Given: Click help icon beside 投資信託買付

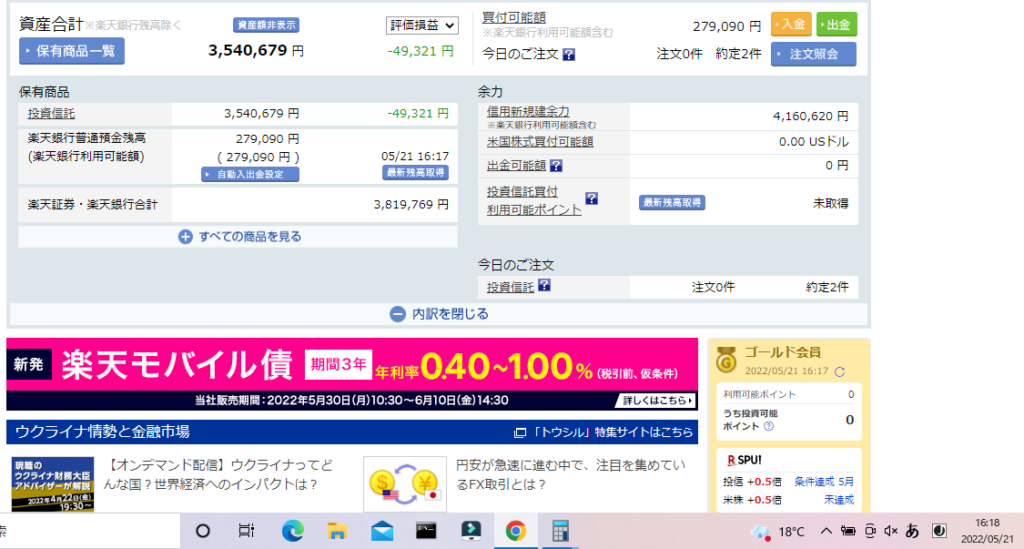Looking at the screenshot, I should coord(591,198).
